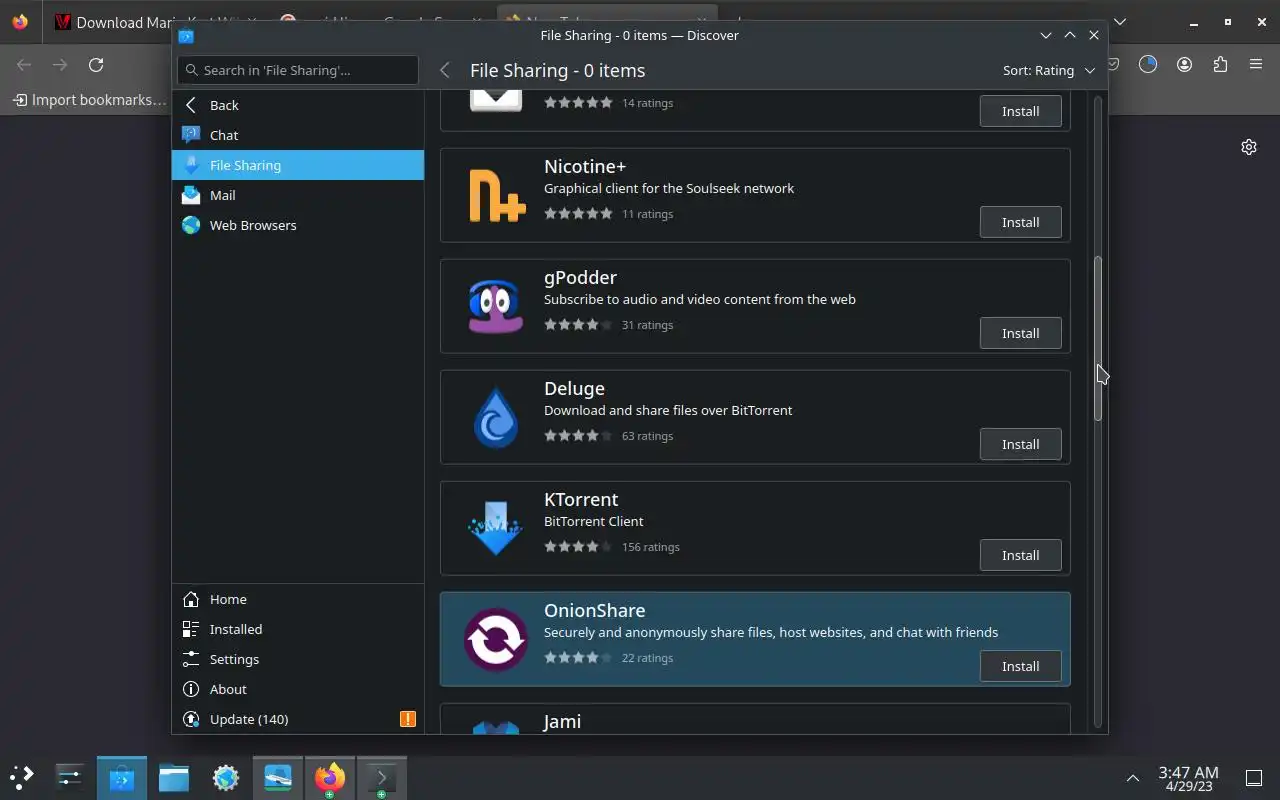Open the Konsole terminal from taskbar
The width and height of the screenshot is (1280, 800).
(x=382, y=777)
